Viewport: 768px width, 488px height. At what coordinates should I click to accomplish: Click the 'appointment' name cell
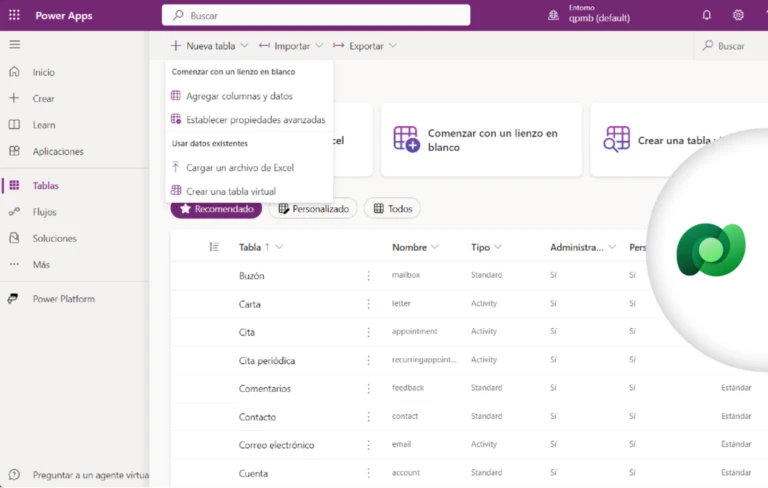click(x=414, y=331)
